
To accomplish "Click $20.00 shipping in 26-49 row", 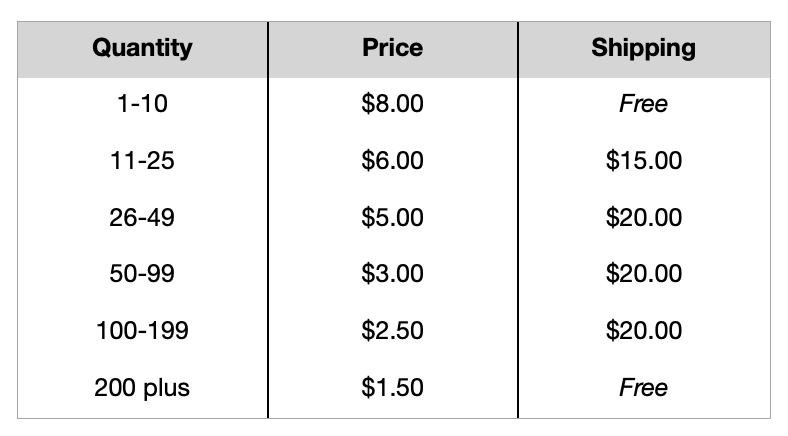I will 643,217.
